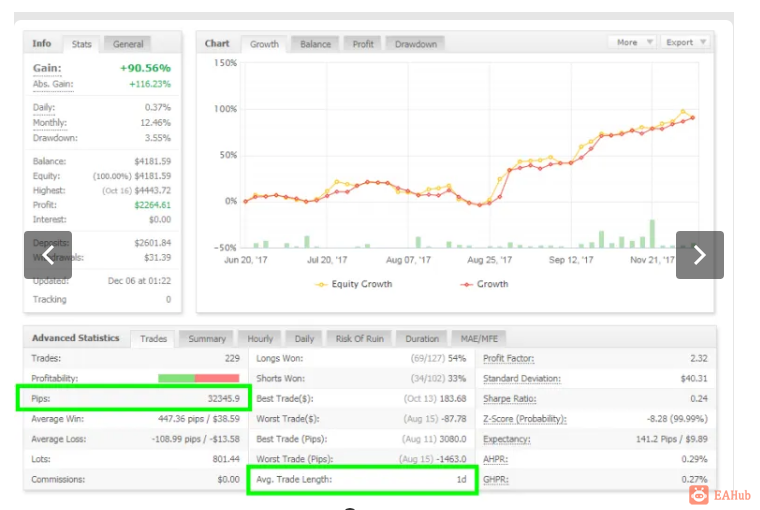Toggle Equity Growth legend marker

[x=321, y=285]
